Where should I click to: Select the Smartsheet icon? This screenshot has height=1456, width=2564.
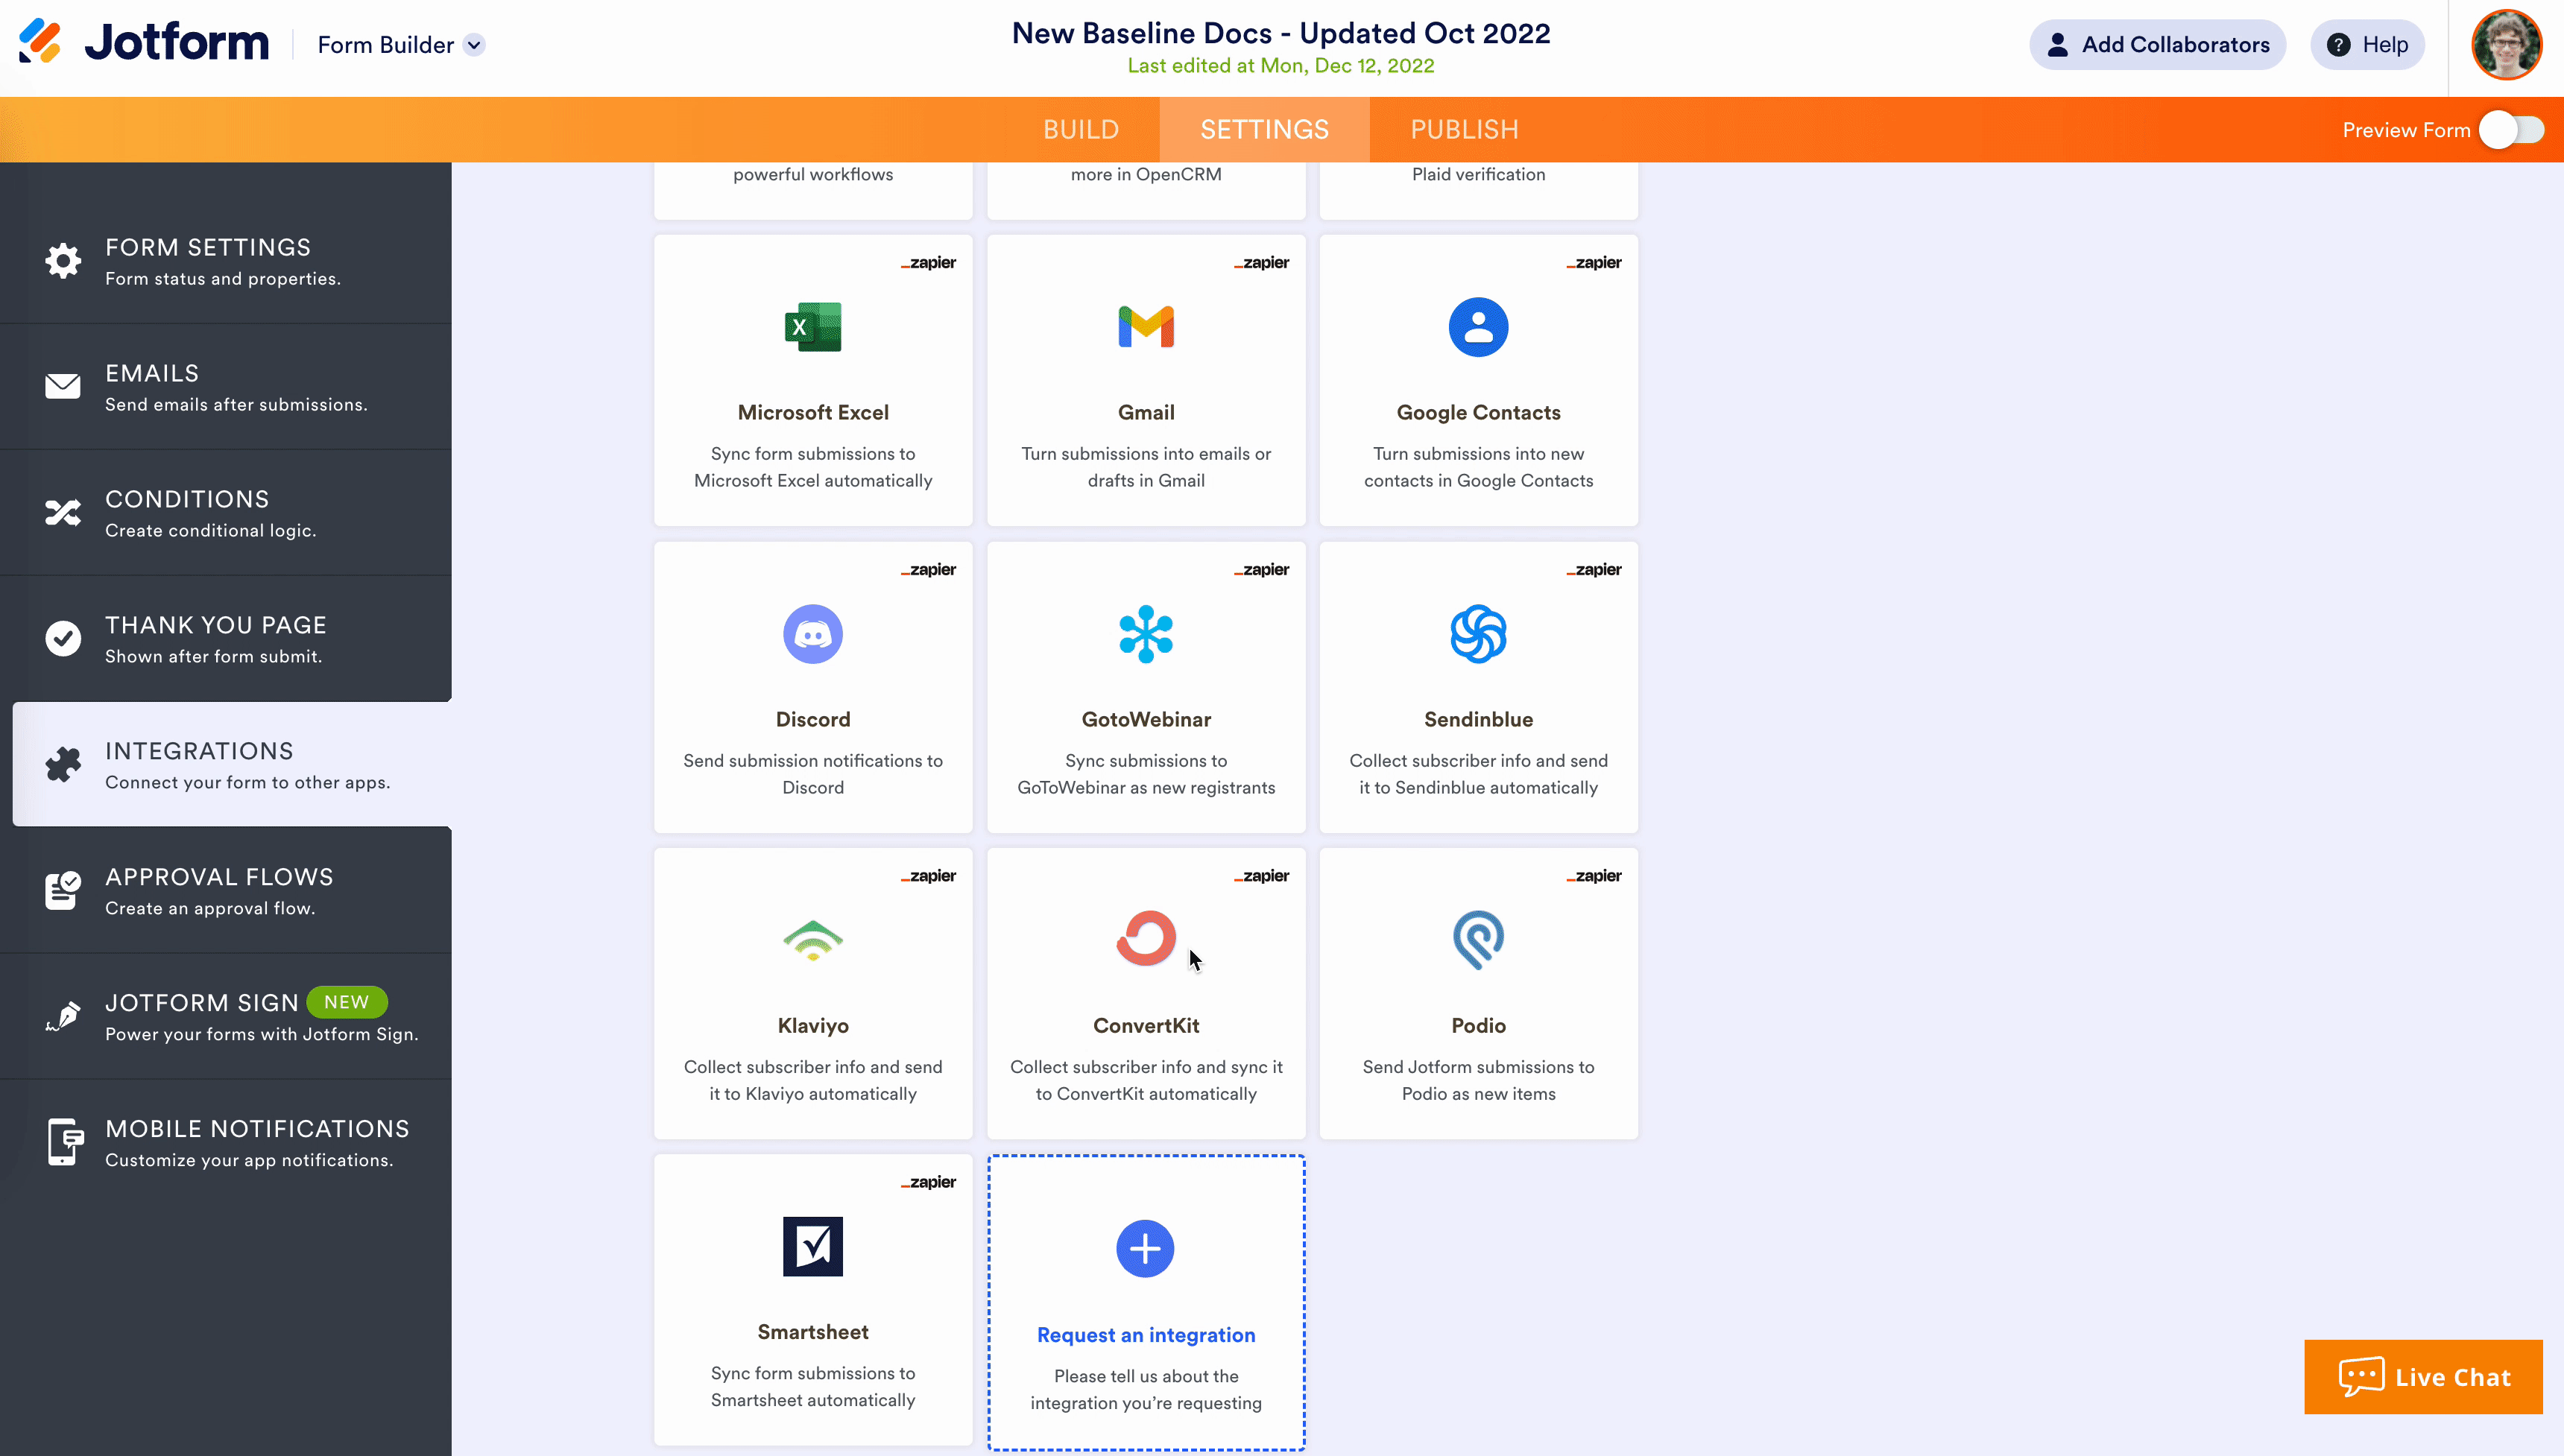tap(813, 1246)
